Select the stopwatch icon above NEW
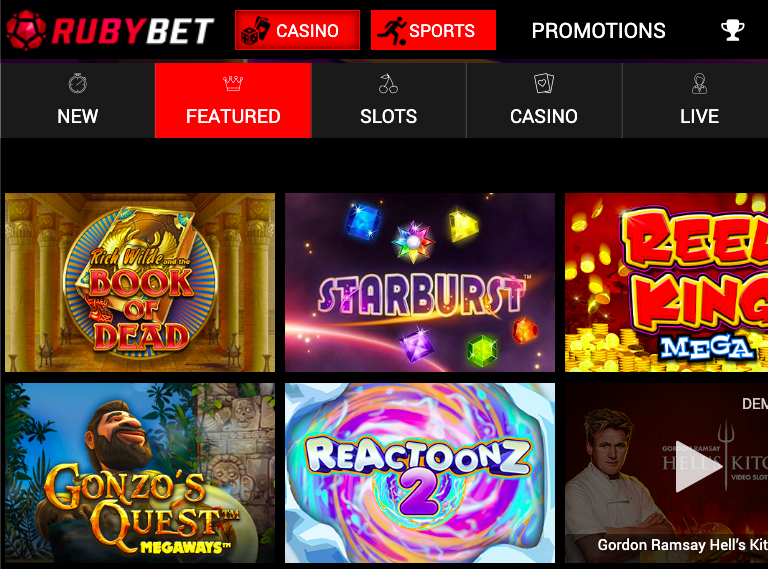Screen dimensions: 768x569 (77, 83)
